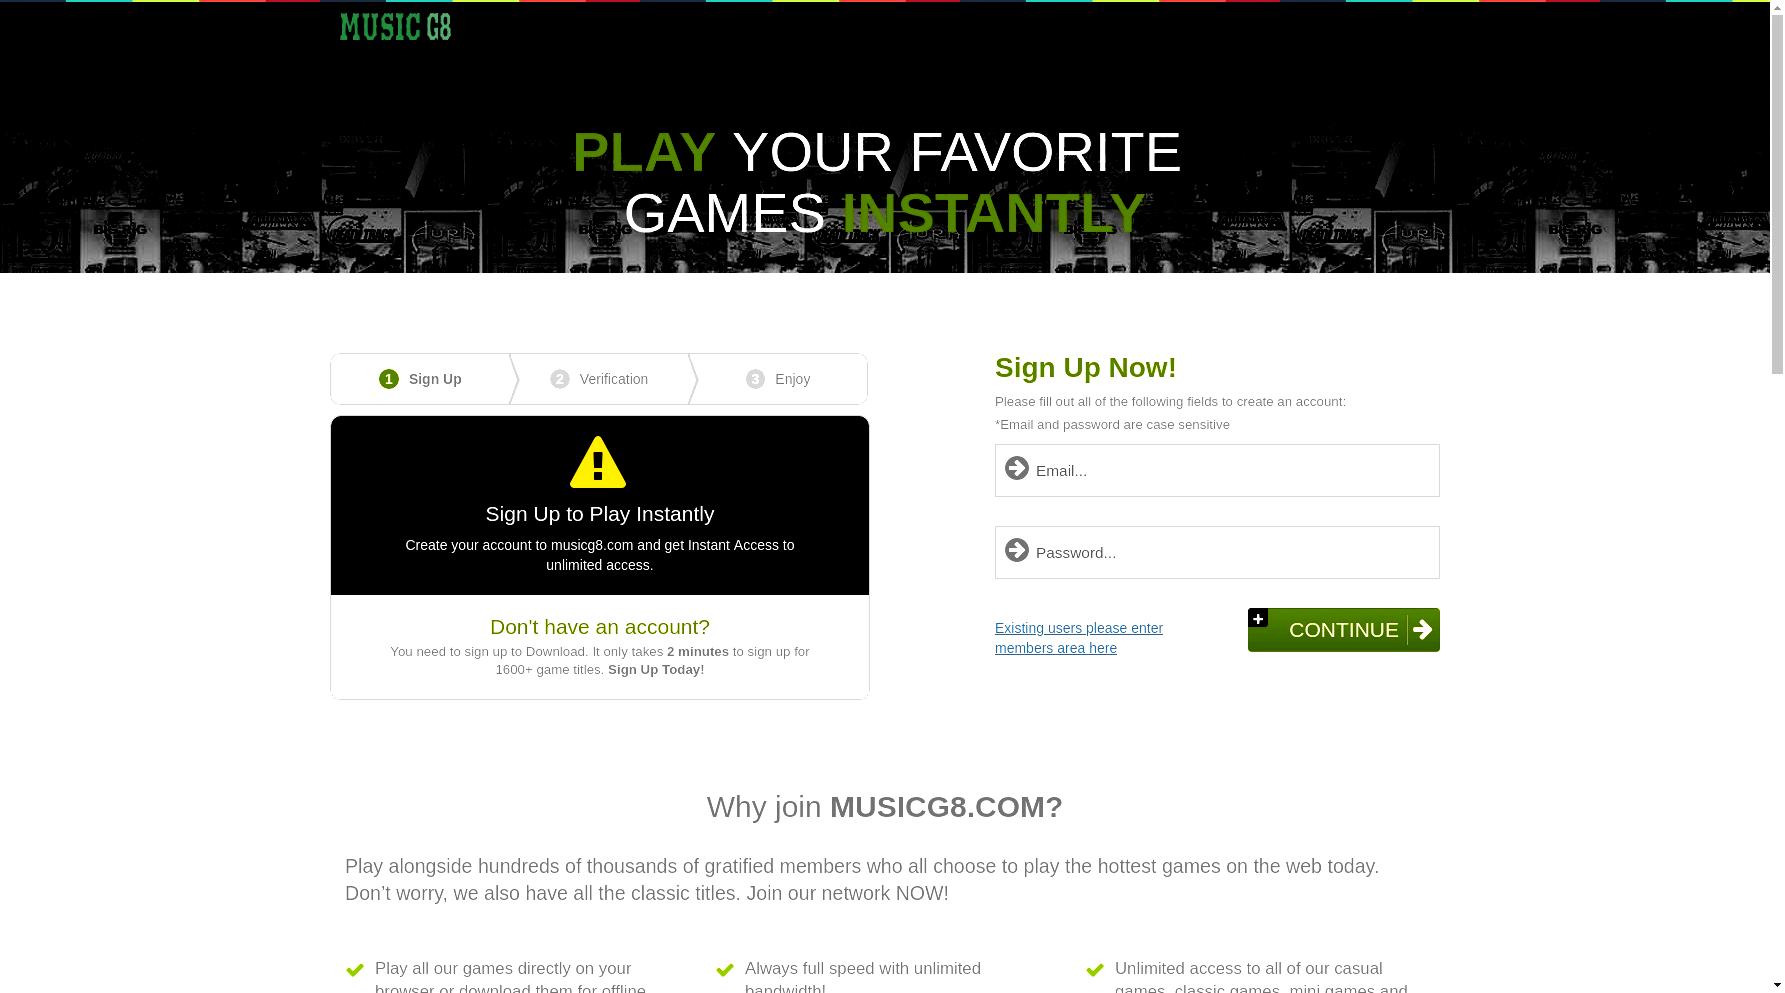Click the checkmark beside unlimited bandwidth text

pyautogui.click(x=725, y=970)
